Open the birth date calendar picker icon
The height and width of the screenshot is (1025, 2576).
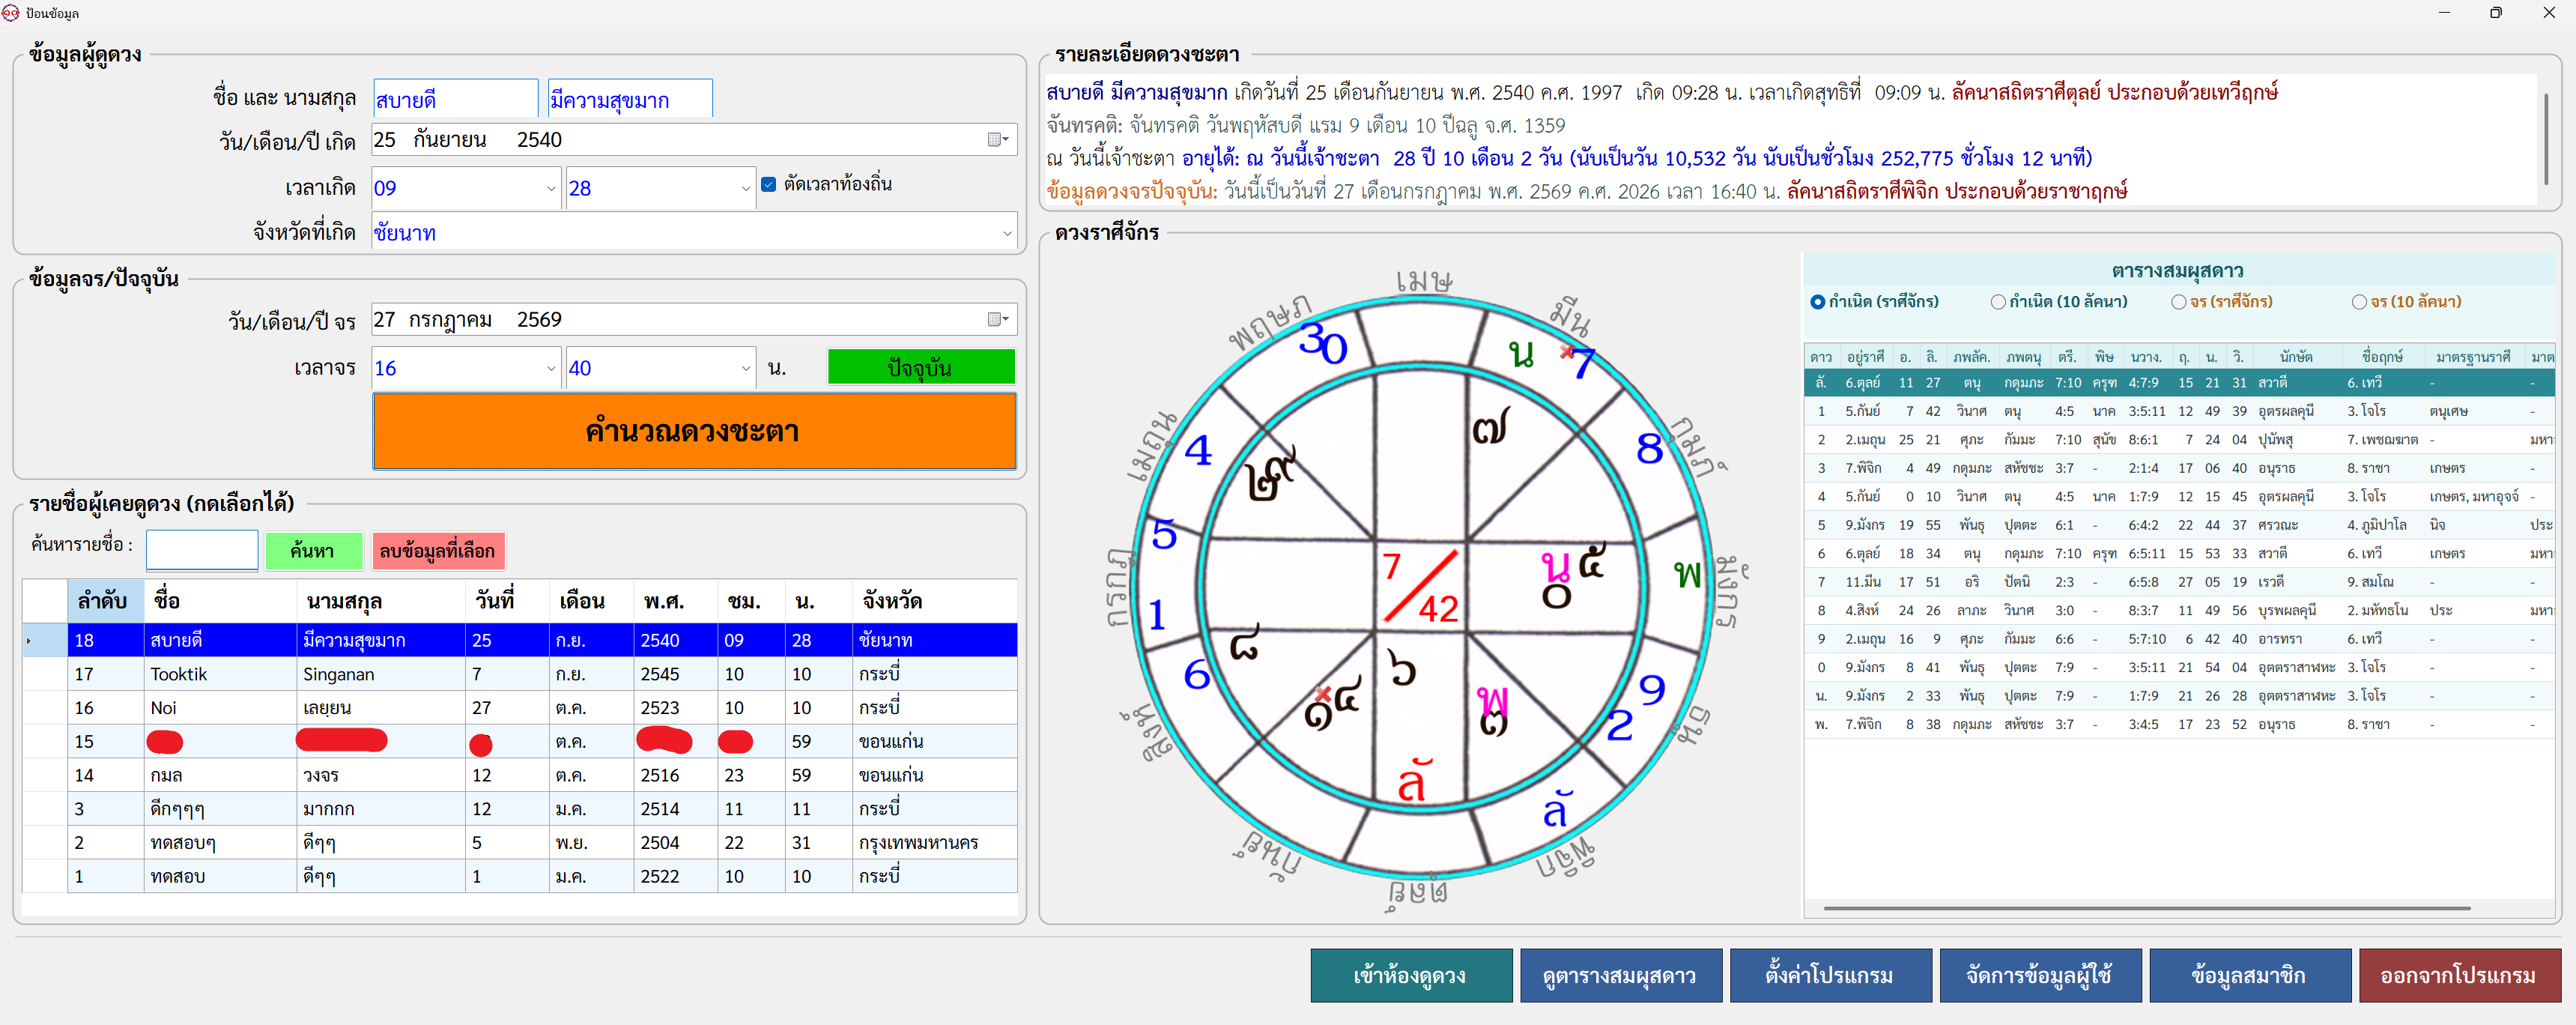click(997, 140)
